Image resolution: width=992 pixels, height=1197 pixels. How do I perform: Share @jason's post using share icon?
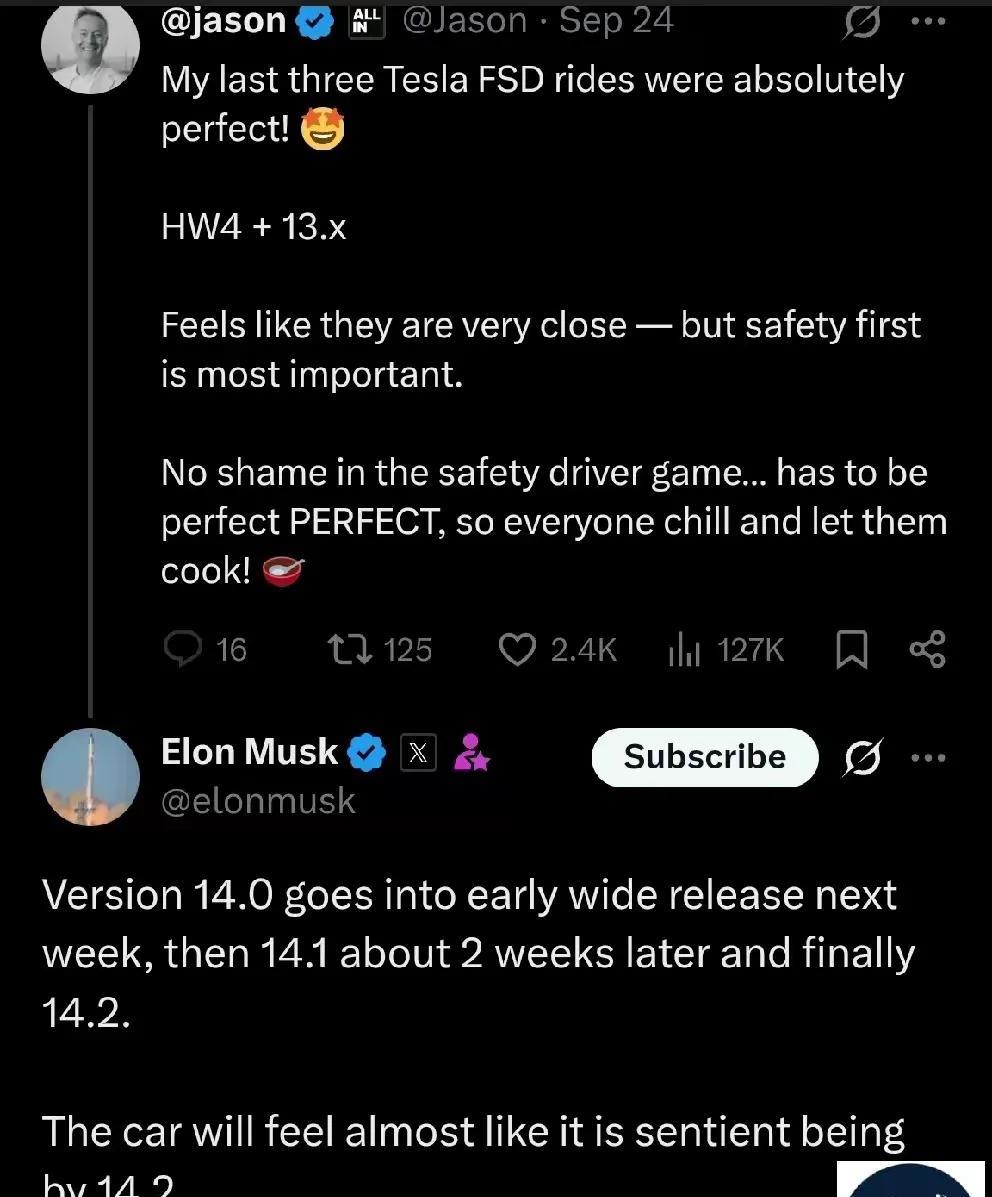coord(927,651)
